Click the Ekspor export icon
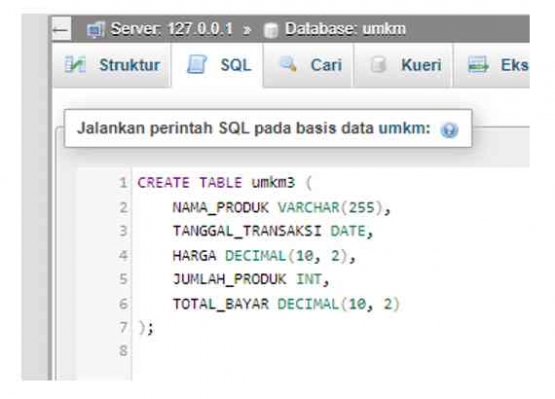The image size is (555, 399). 478,65
